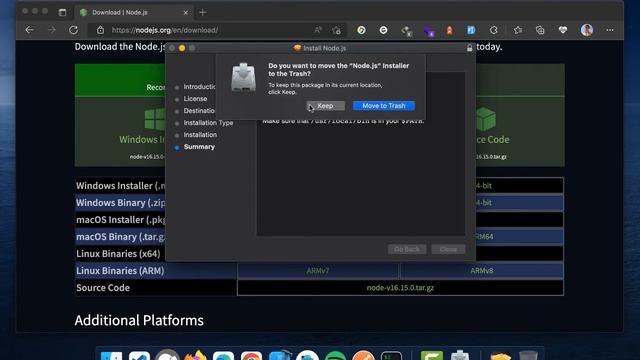
Task: Select the Download | Node.js tab
Action: pyautogui.click(x=135, y=13)
